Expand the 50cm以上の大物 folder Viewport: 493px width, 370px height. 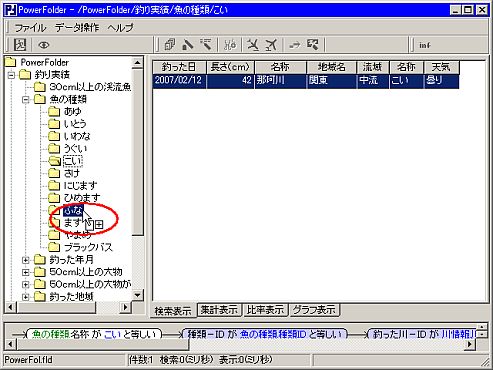[25, 272]
